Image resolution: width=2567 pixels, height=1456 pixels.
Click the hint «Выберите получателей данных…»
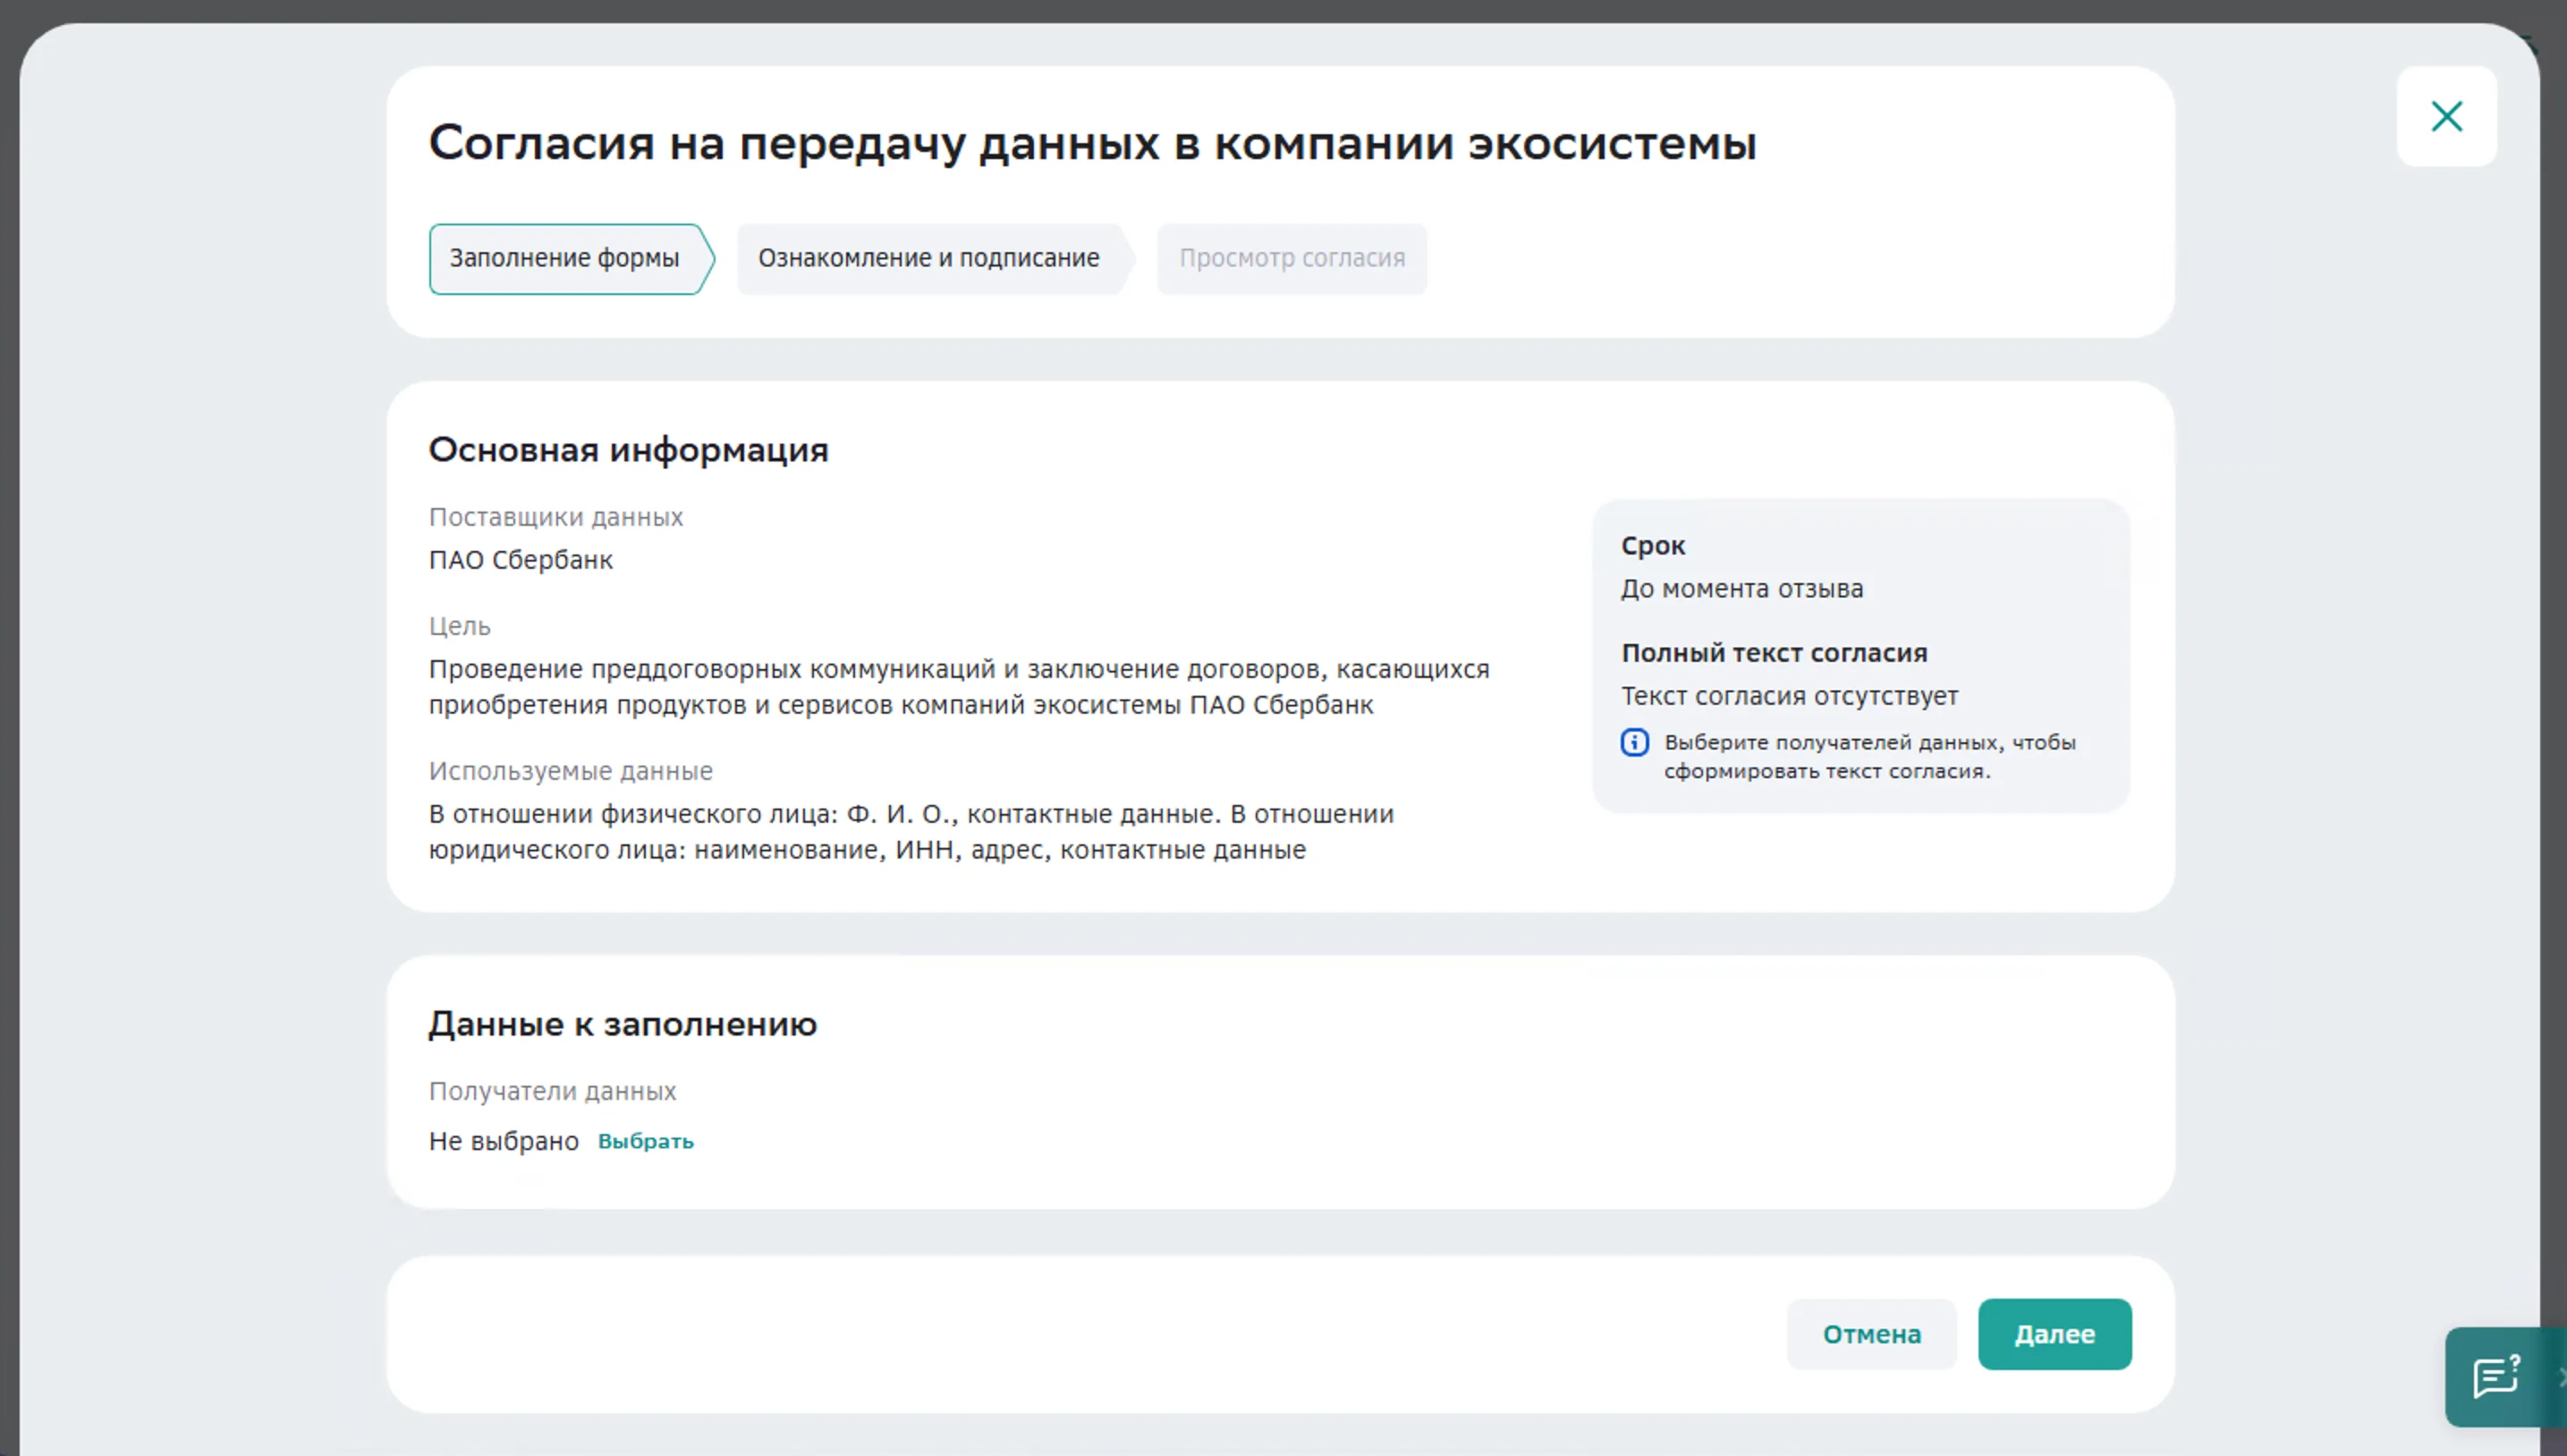pos(1869,756)
